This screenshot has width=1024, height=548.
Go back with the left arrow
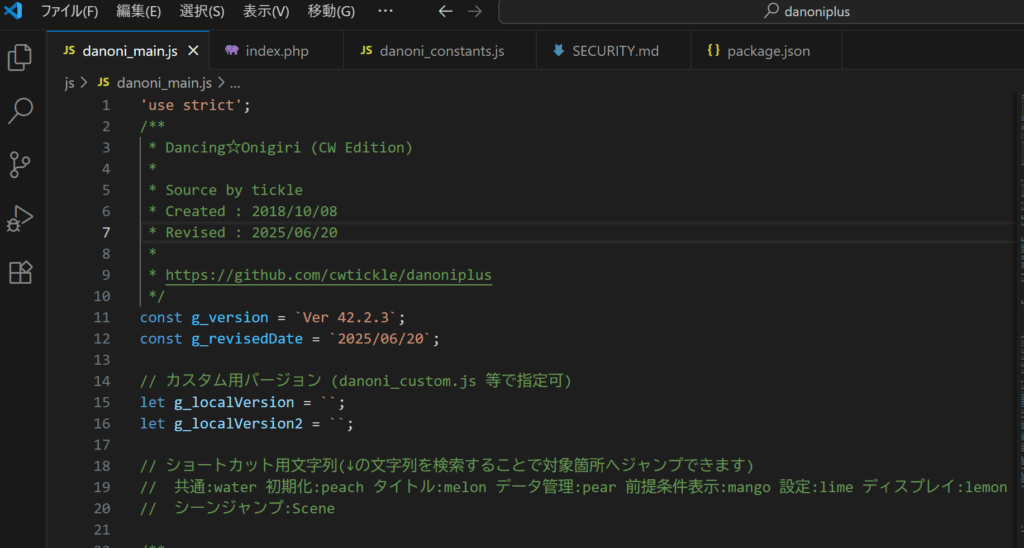click(445, 11)
